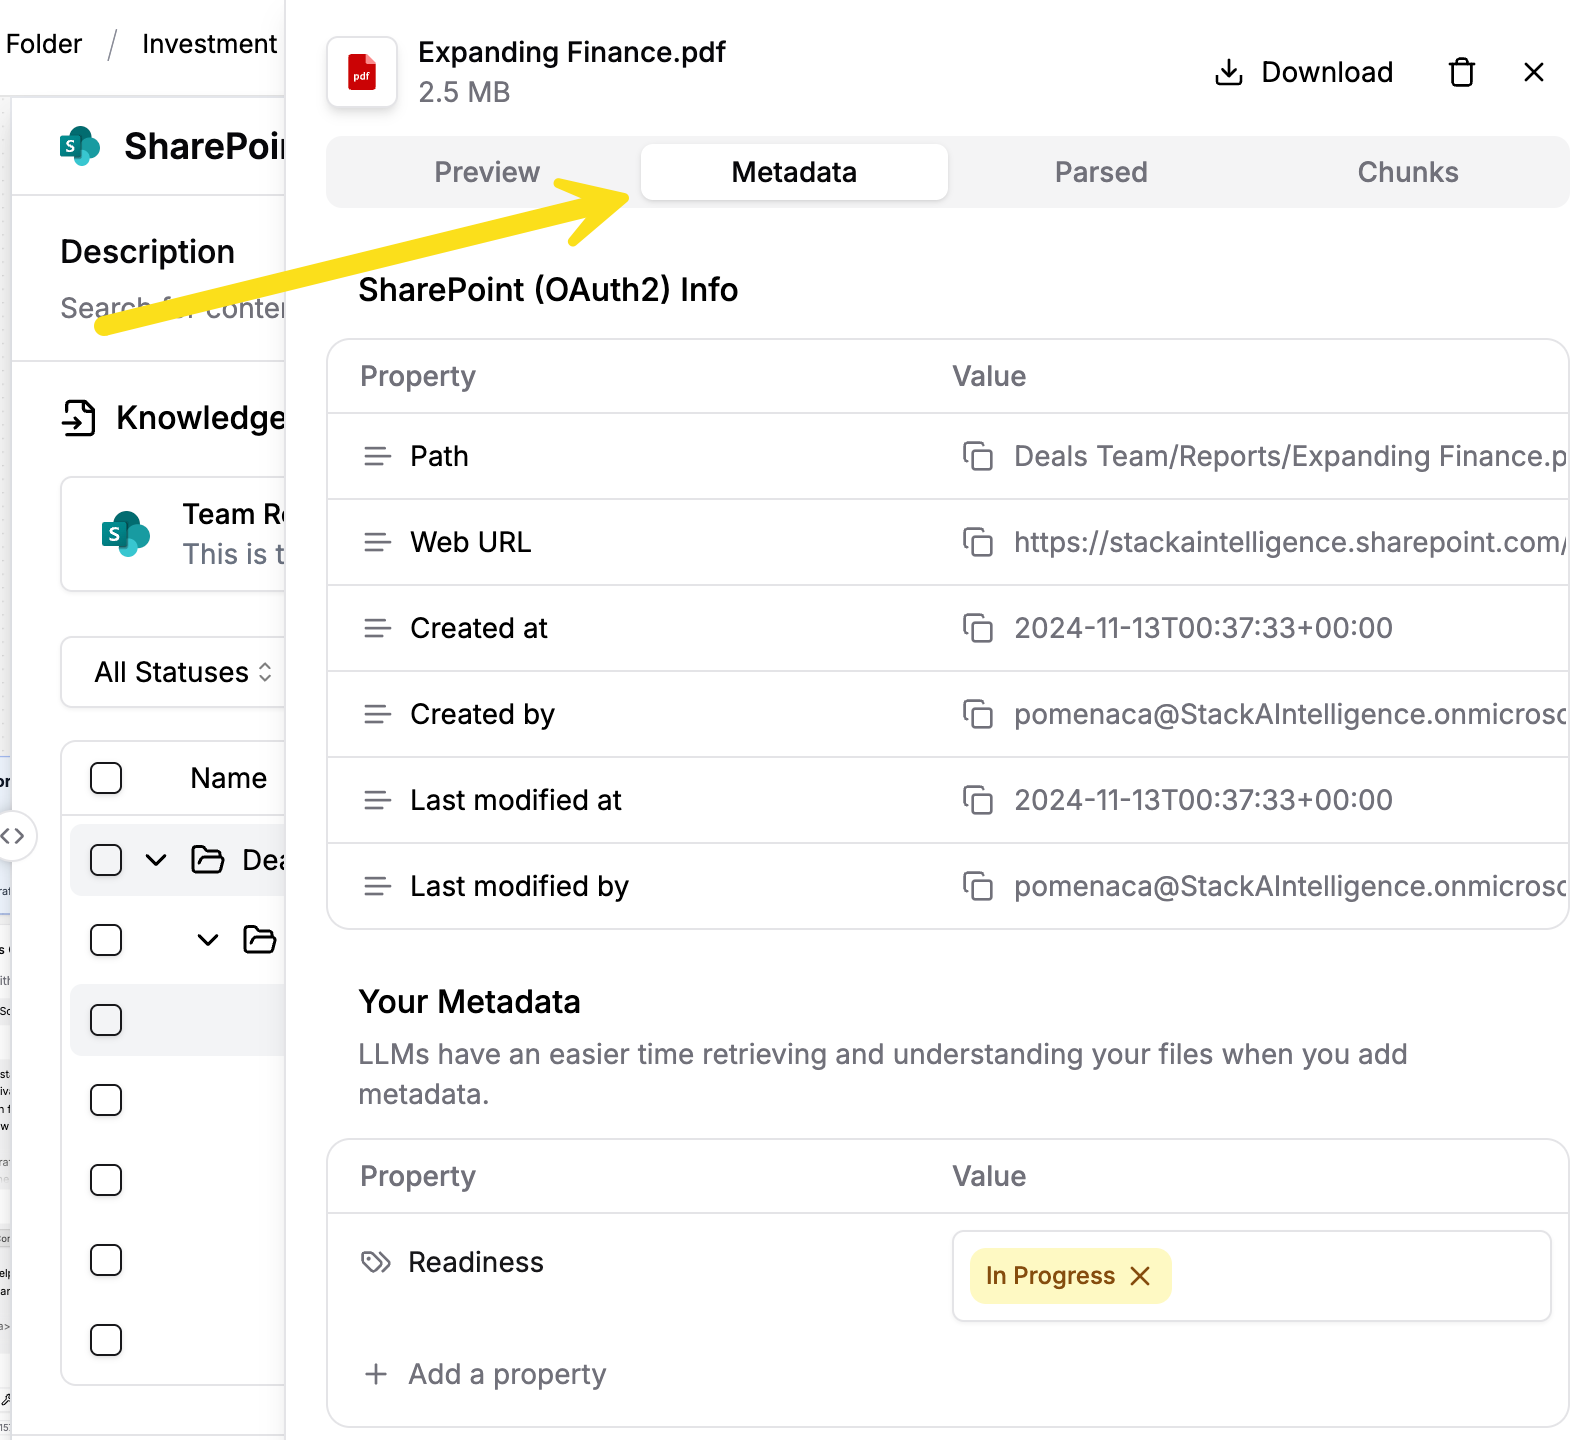
Task: Copy the Created by email
Action: (977, 714)
